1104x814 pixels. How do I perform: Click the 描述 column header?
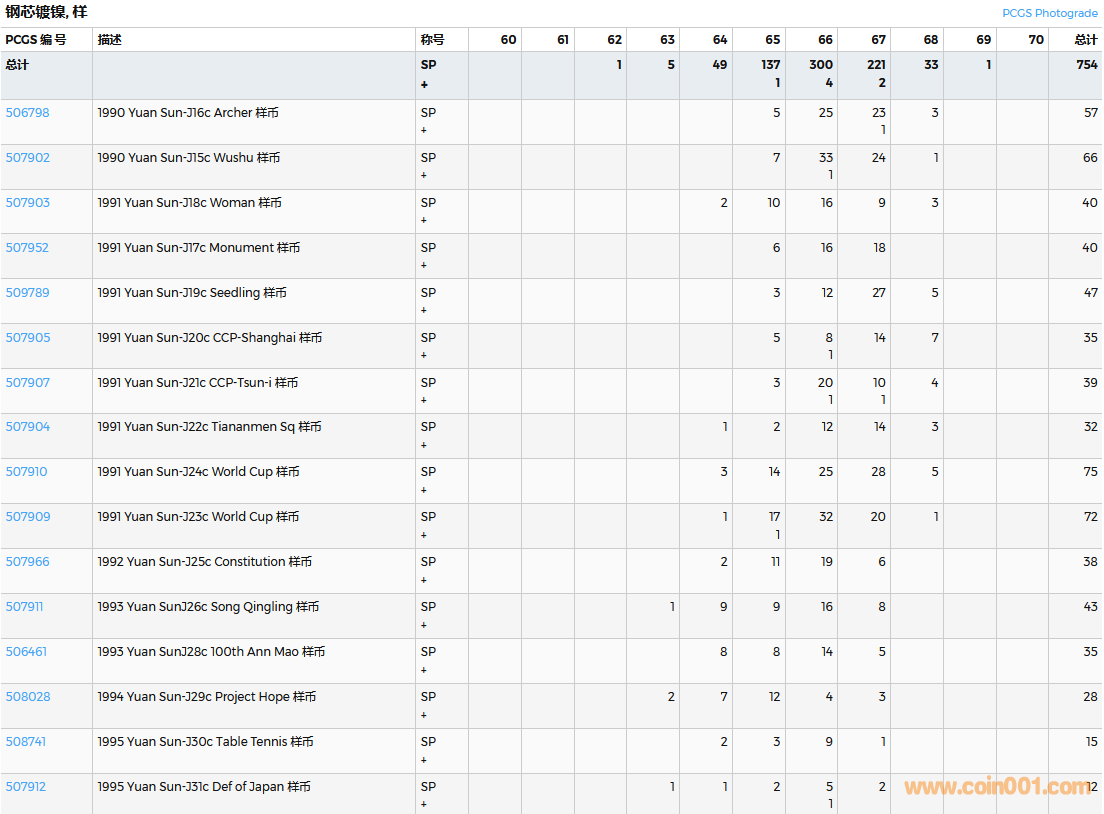click(x=109, y=40)
